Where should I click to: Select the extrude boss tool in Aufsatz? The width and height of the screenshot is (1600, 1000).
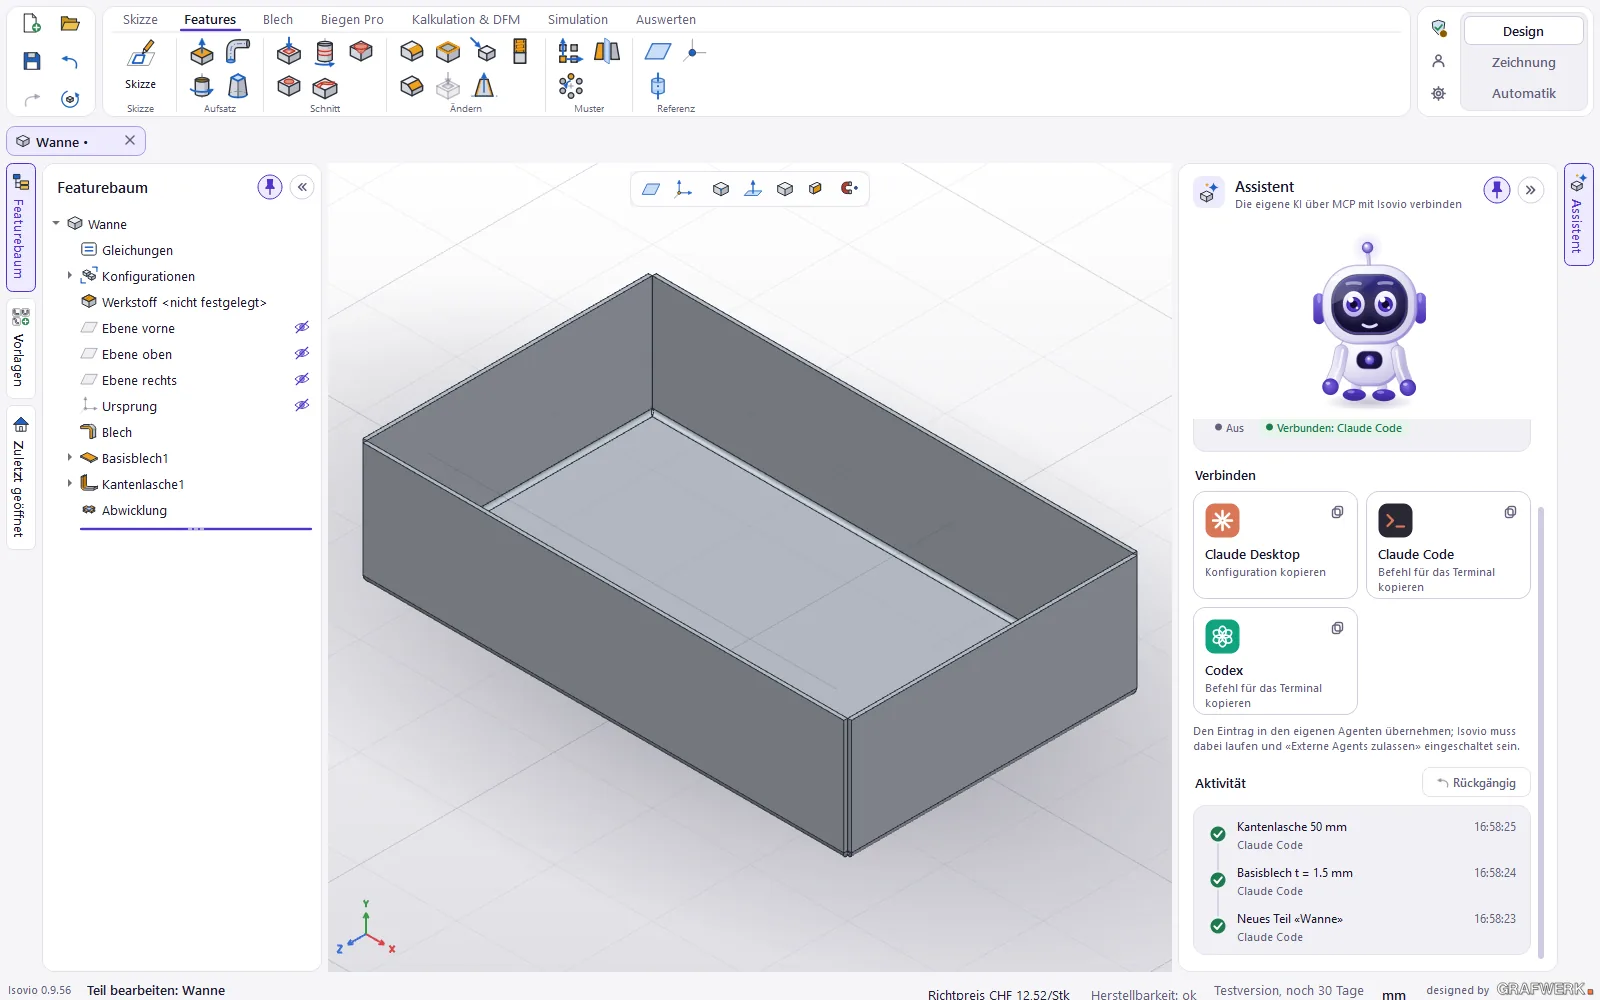pyautogui.click(x=202, y=52)
